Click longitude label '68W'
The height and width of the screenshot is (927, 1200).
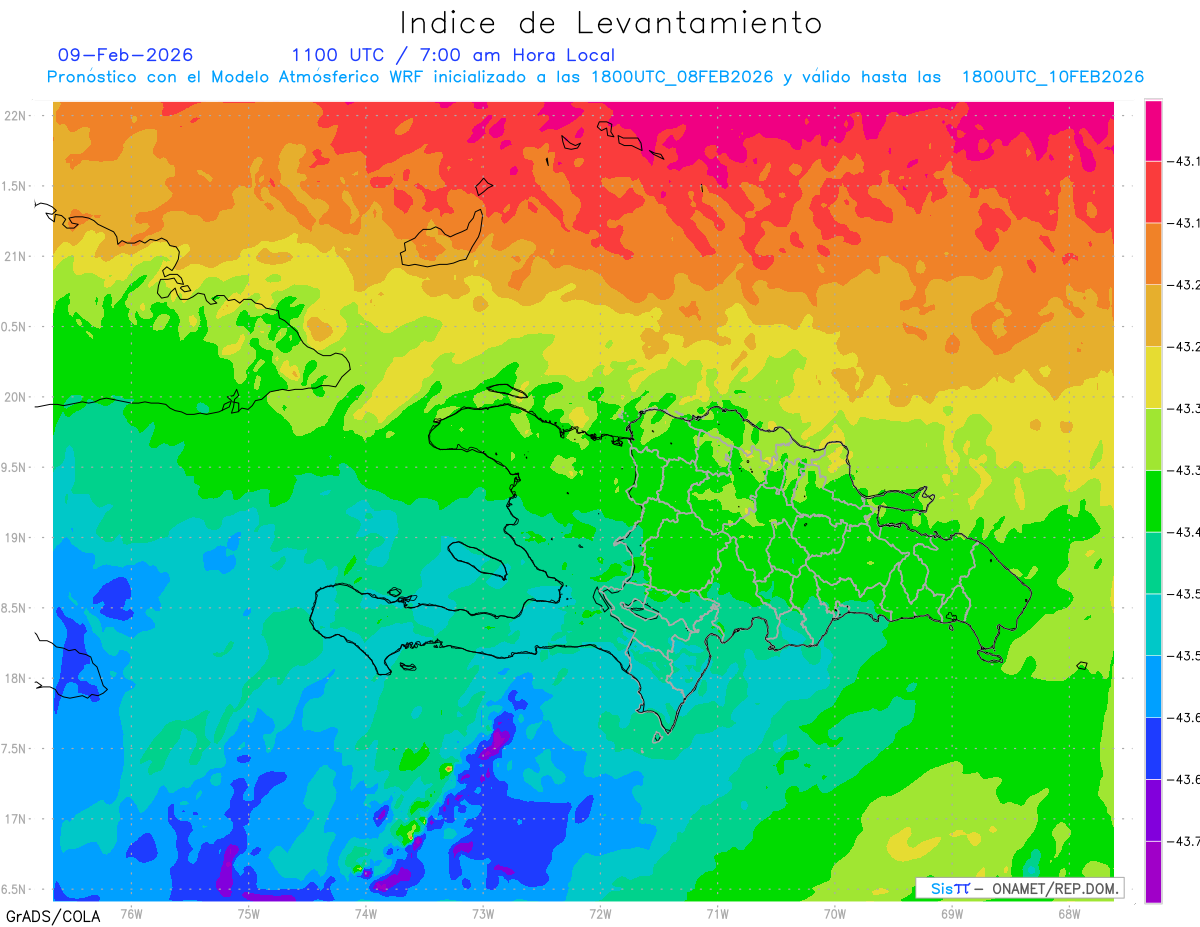point(1069,912)
